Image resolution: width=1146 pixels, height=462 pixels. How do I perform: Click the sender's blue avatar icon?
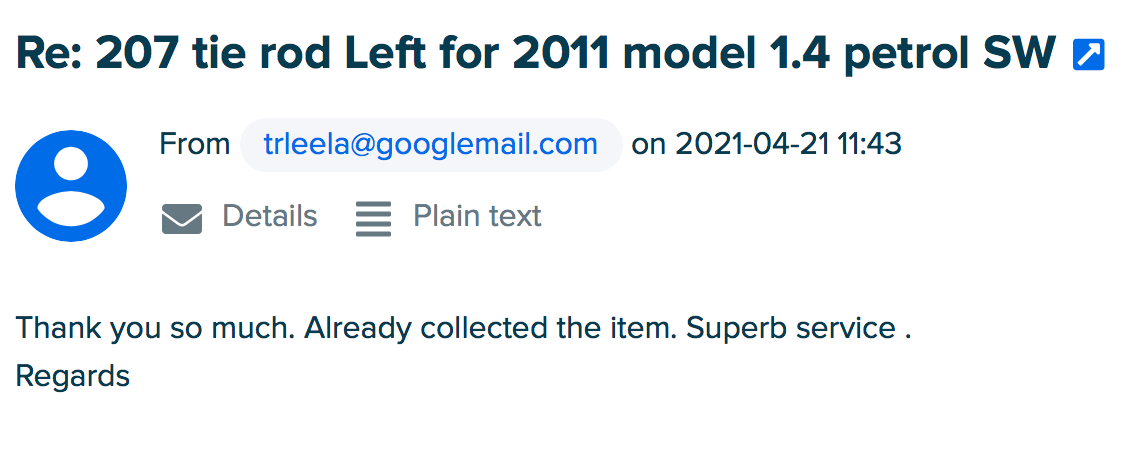tap(71, 186)
